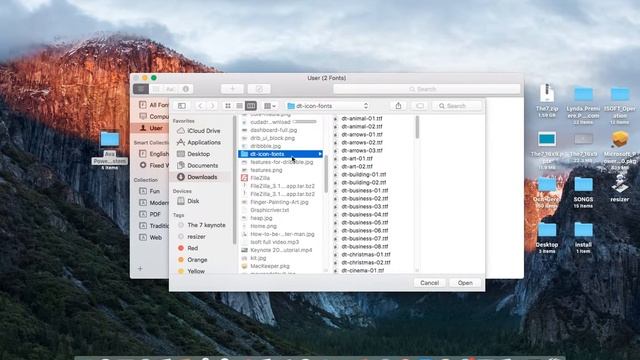Viewport: 640px width, 360px height.
Task: Click the Cancel button
Action: pyautogui.click(x=429, y=282)
